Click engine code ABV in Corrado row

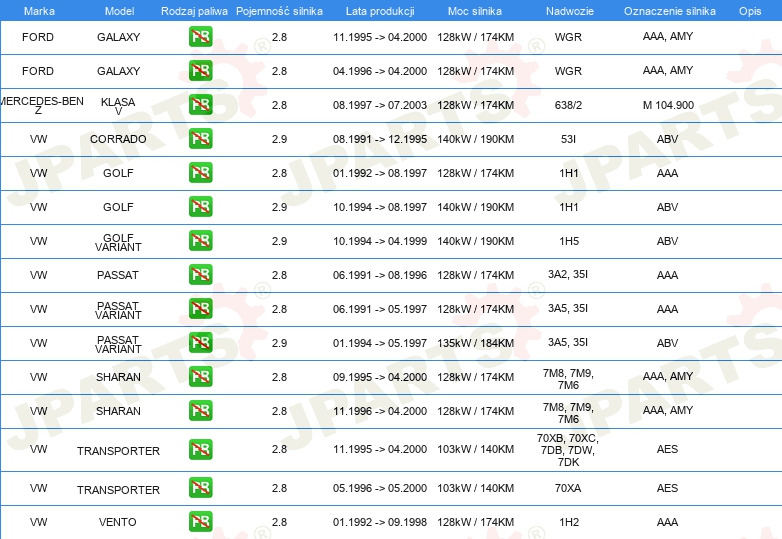point(667,139)
